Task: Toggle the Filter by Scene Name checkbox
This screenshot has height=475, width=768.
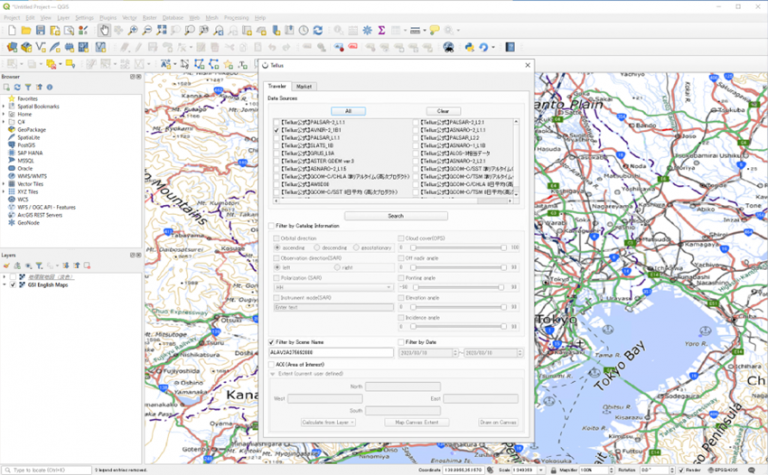Action: 271,342
